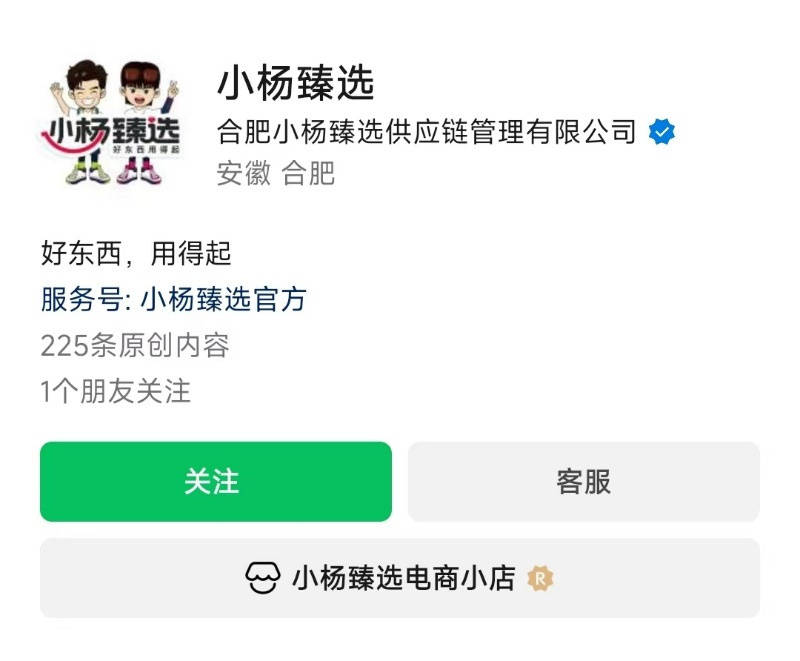This screenshot has width=800, height=661.
Task: View 1个朋友关注 friends following
Action: pos(115,391)
